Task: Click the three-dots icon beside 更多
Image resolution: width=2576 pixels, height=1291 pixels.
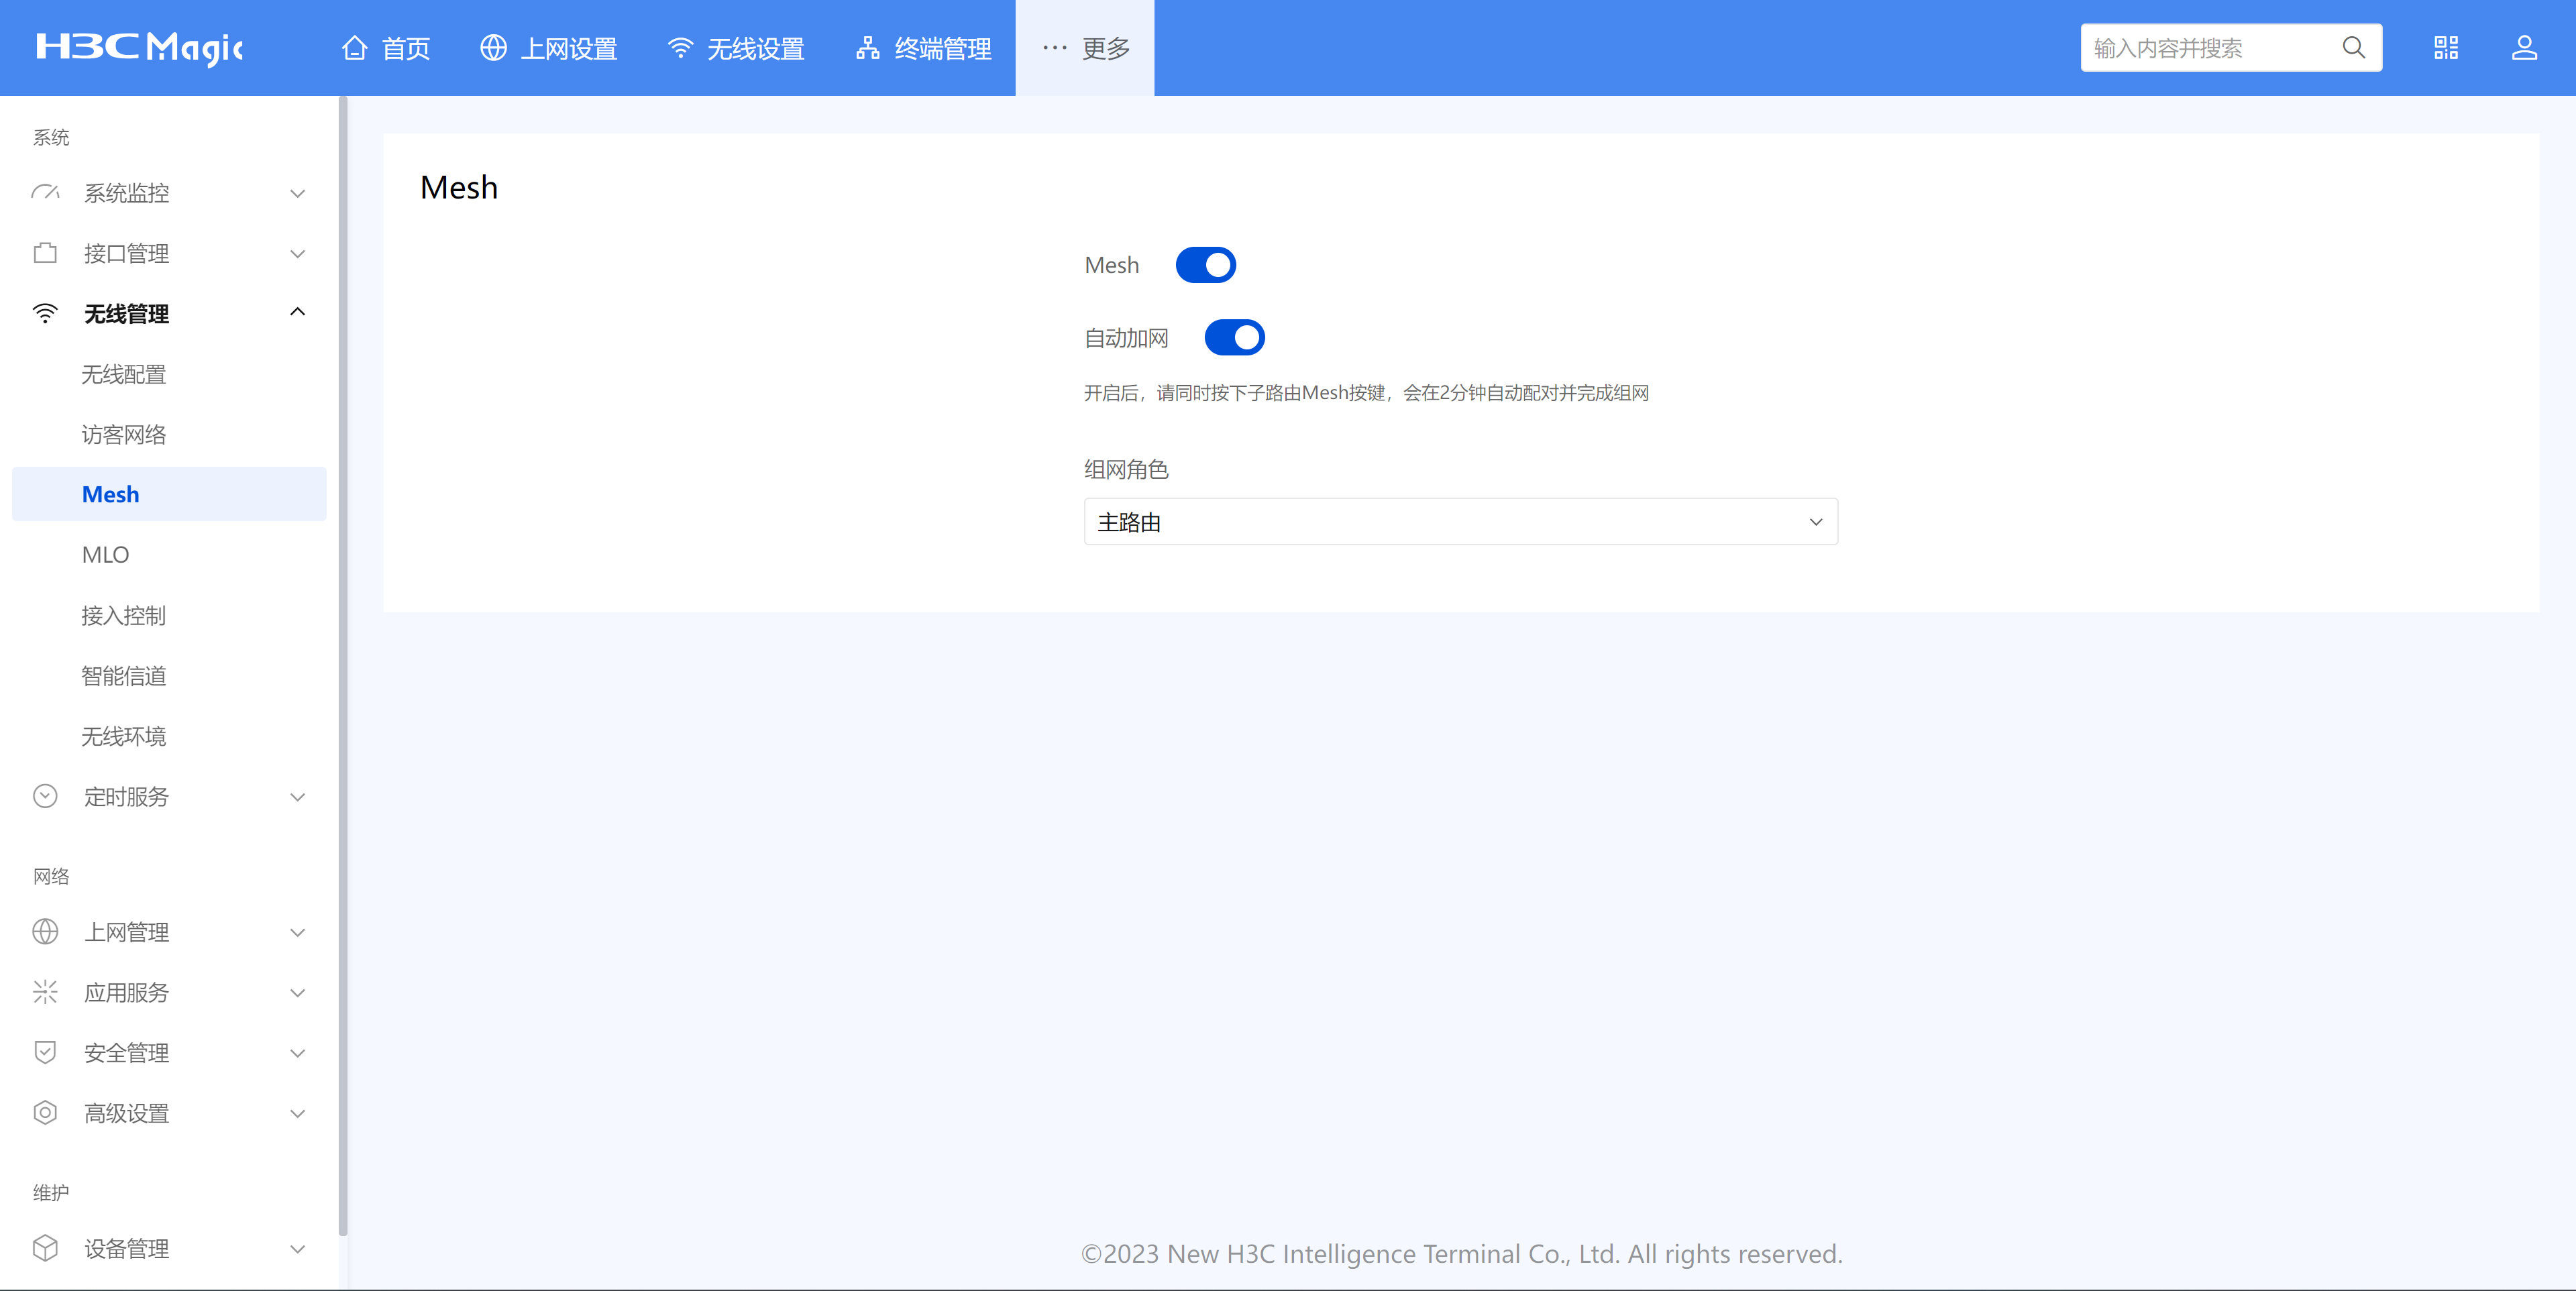Action: click(x=1054, y=48)
